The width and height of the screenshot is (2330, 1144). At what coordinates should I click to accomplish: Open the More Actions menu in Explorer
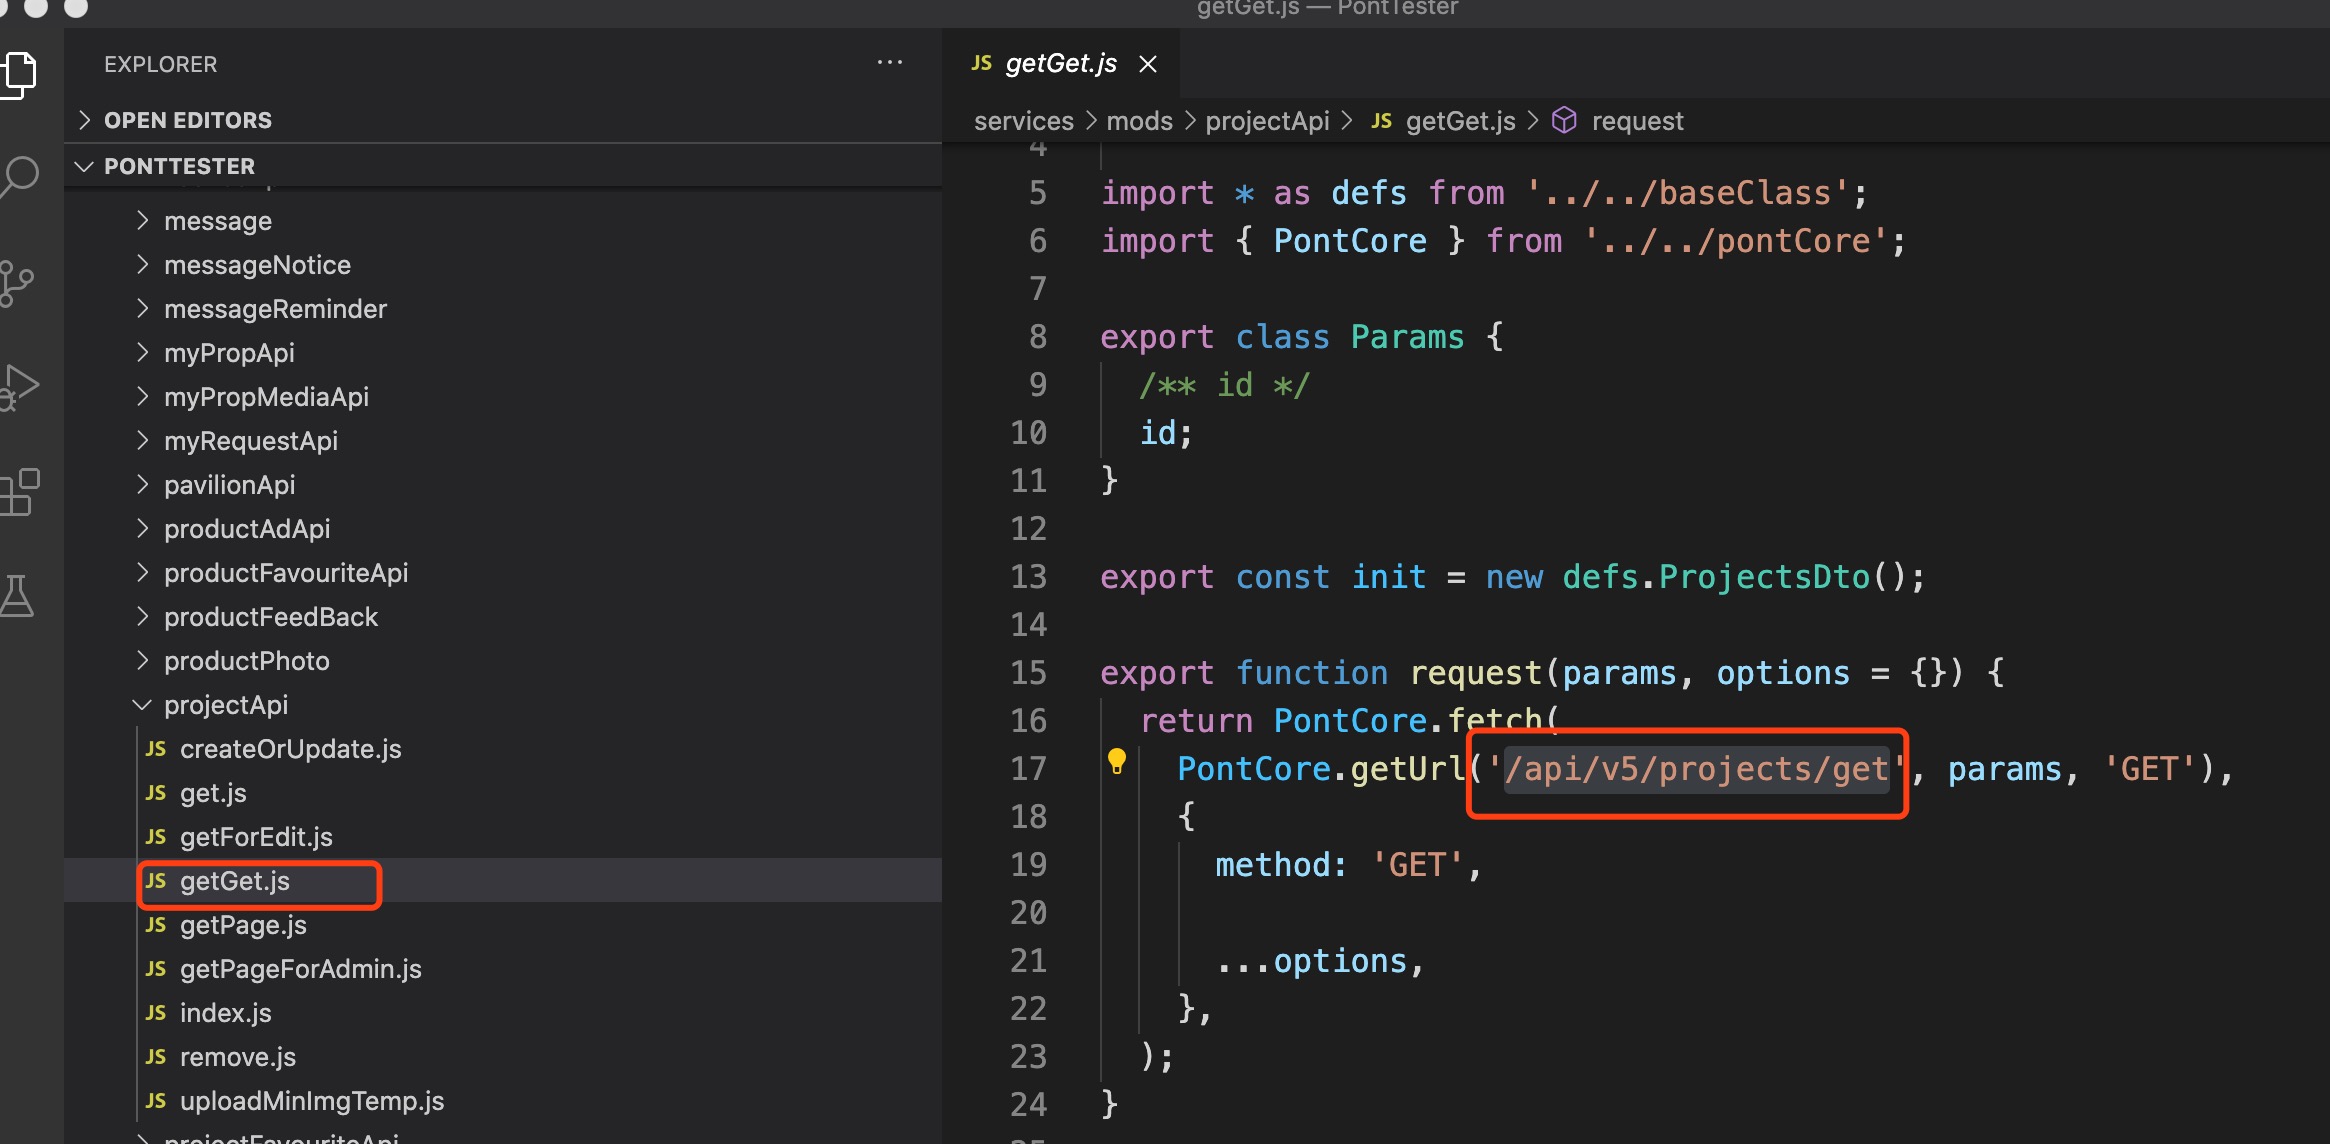(888, 62)
